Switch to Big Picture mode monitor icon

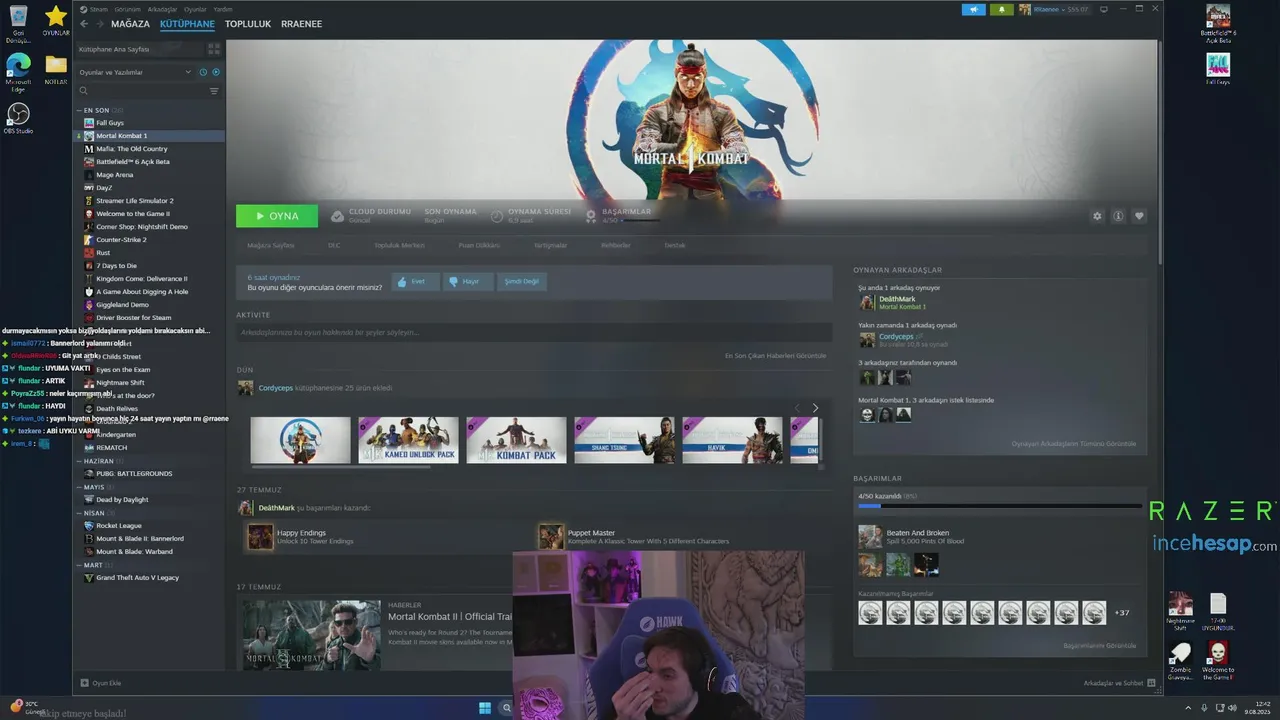click(x=1103, y=9)
